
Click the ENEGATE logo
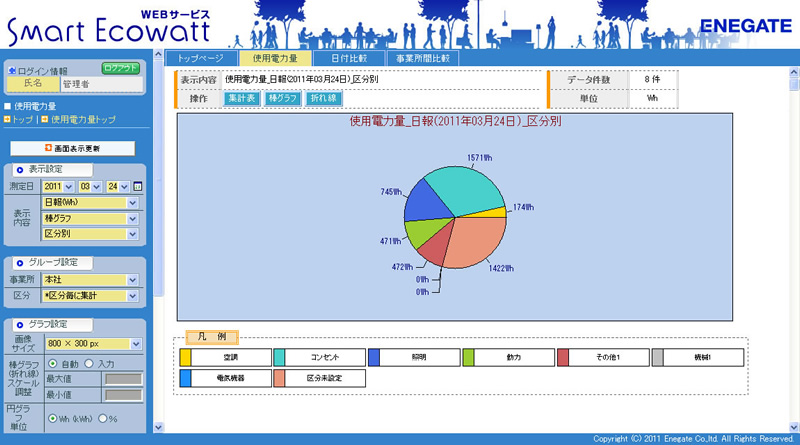point(745,26)
